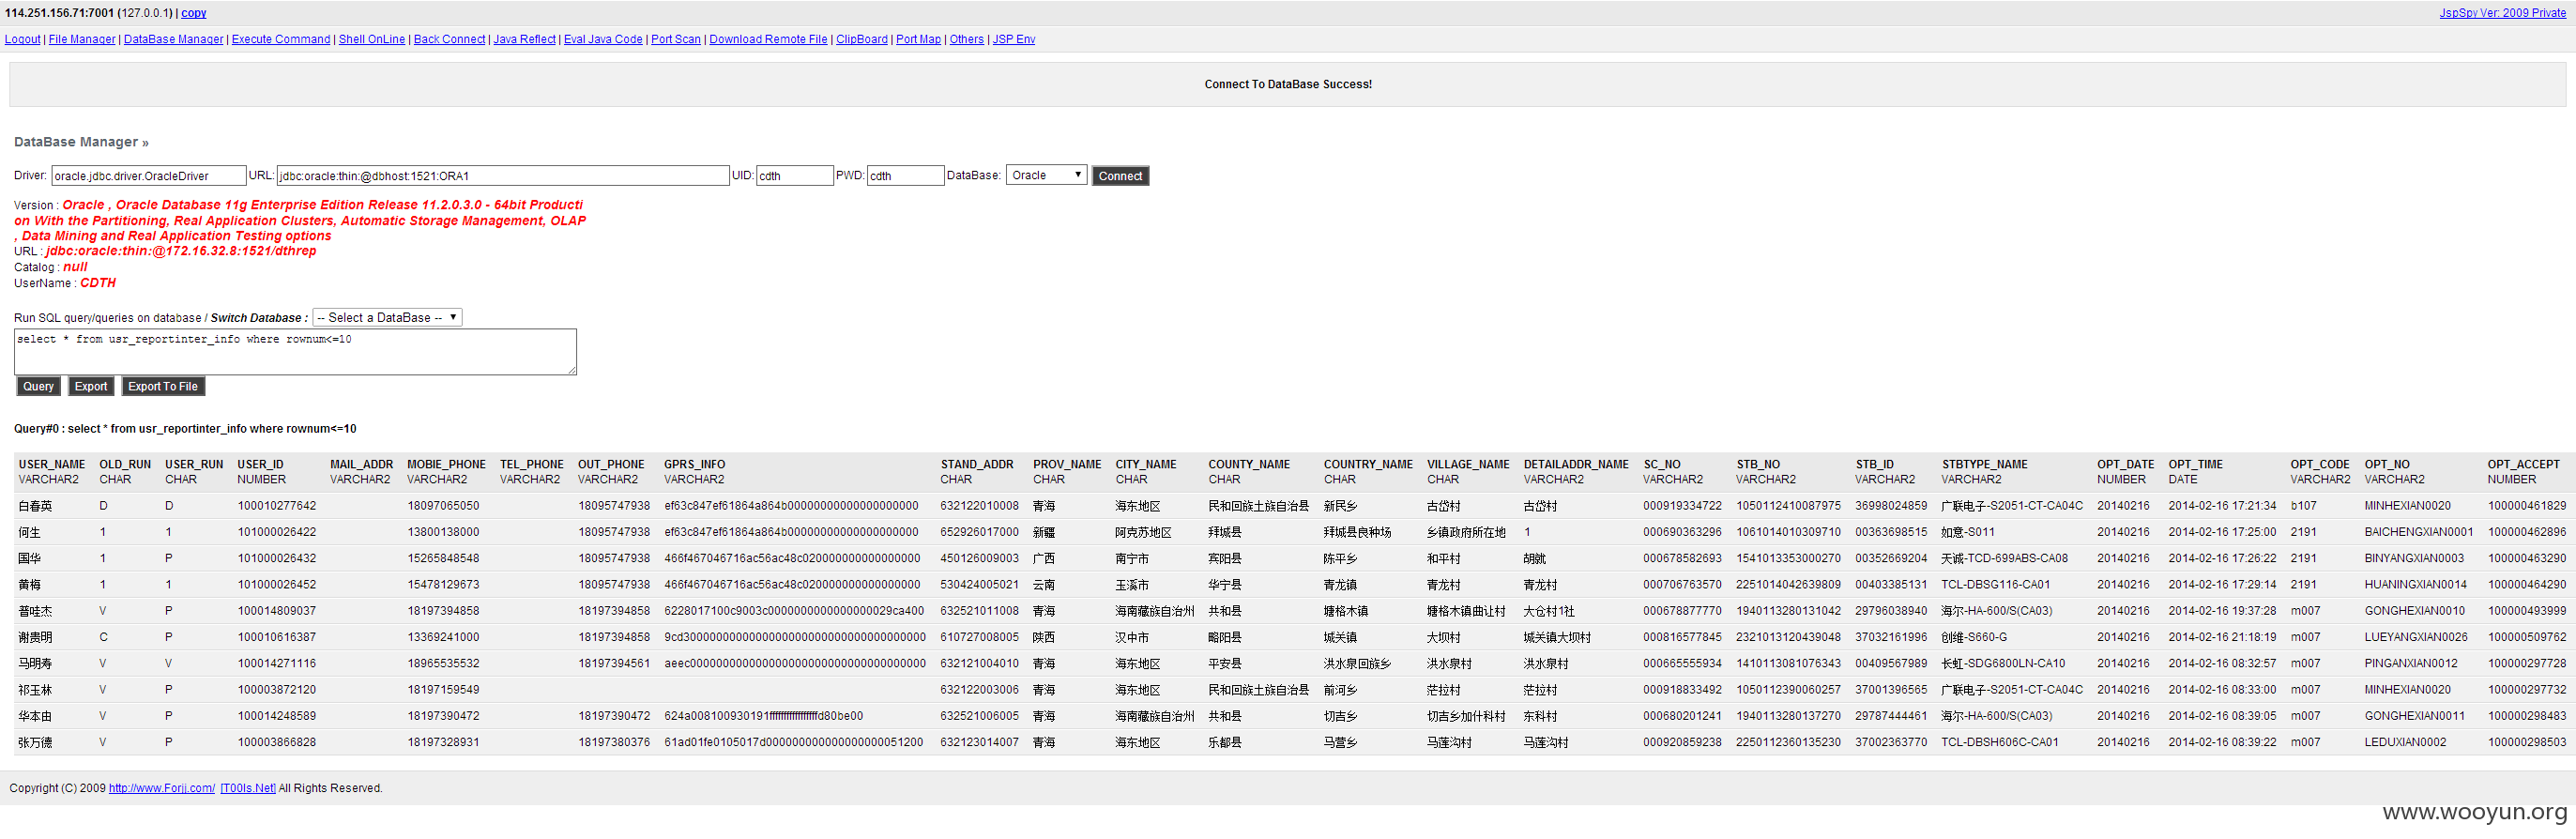
Task: Click the Export To File button
Action: [x=163, y=386]
